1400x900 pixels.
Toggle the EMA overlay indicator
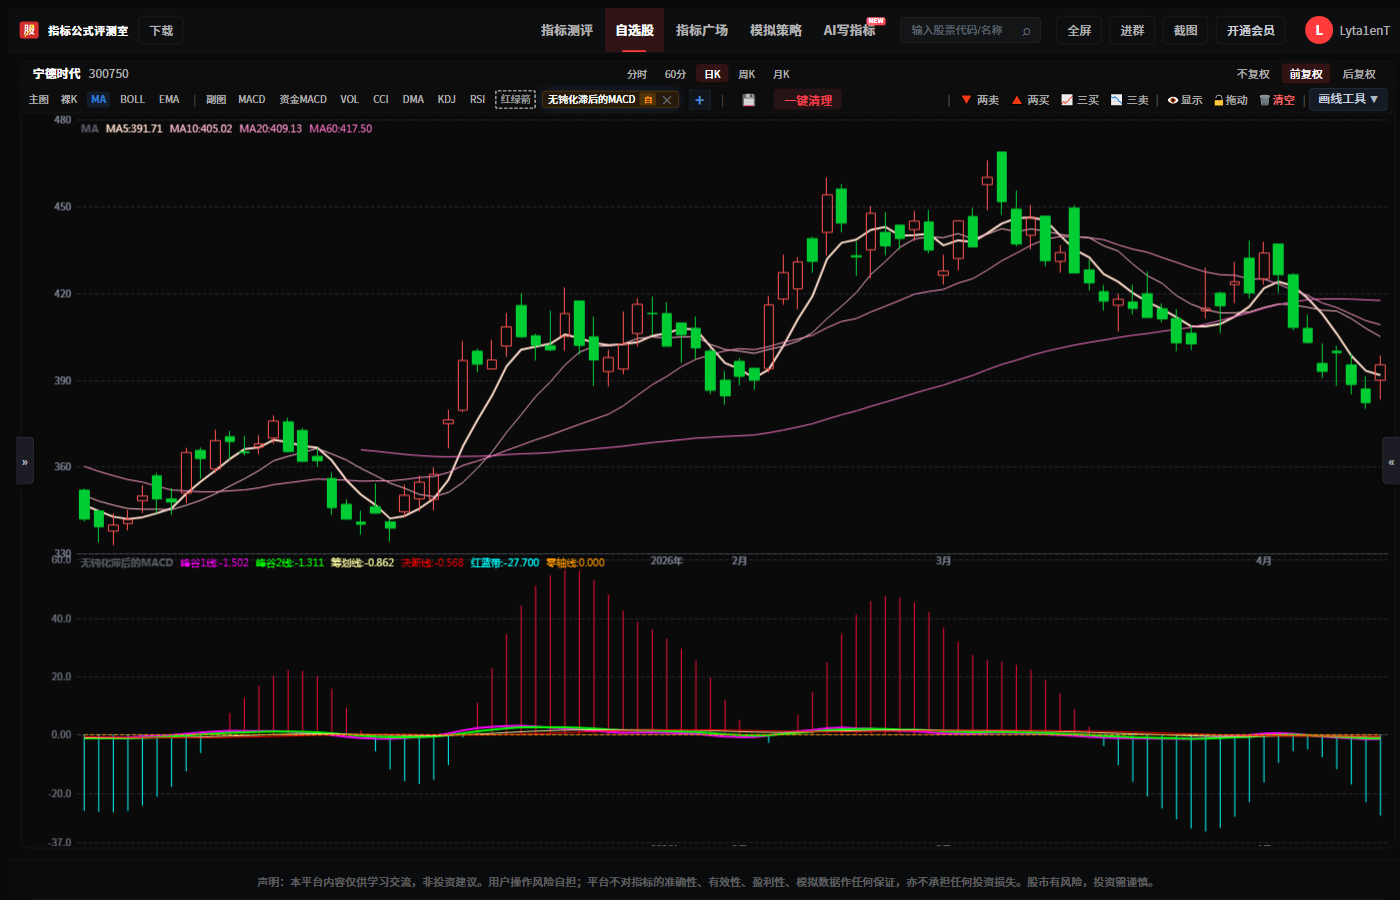point(169,100)
